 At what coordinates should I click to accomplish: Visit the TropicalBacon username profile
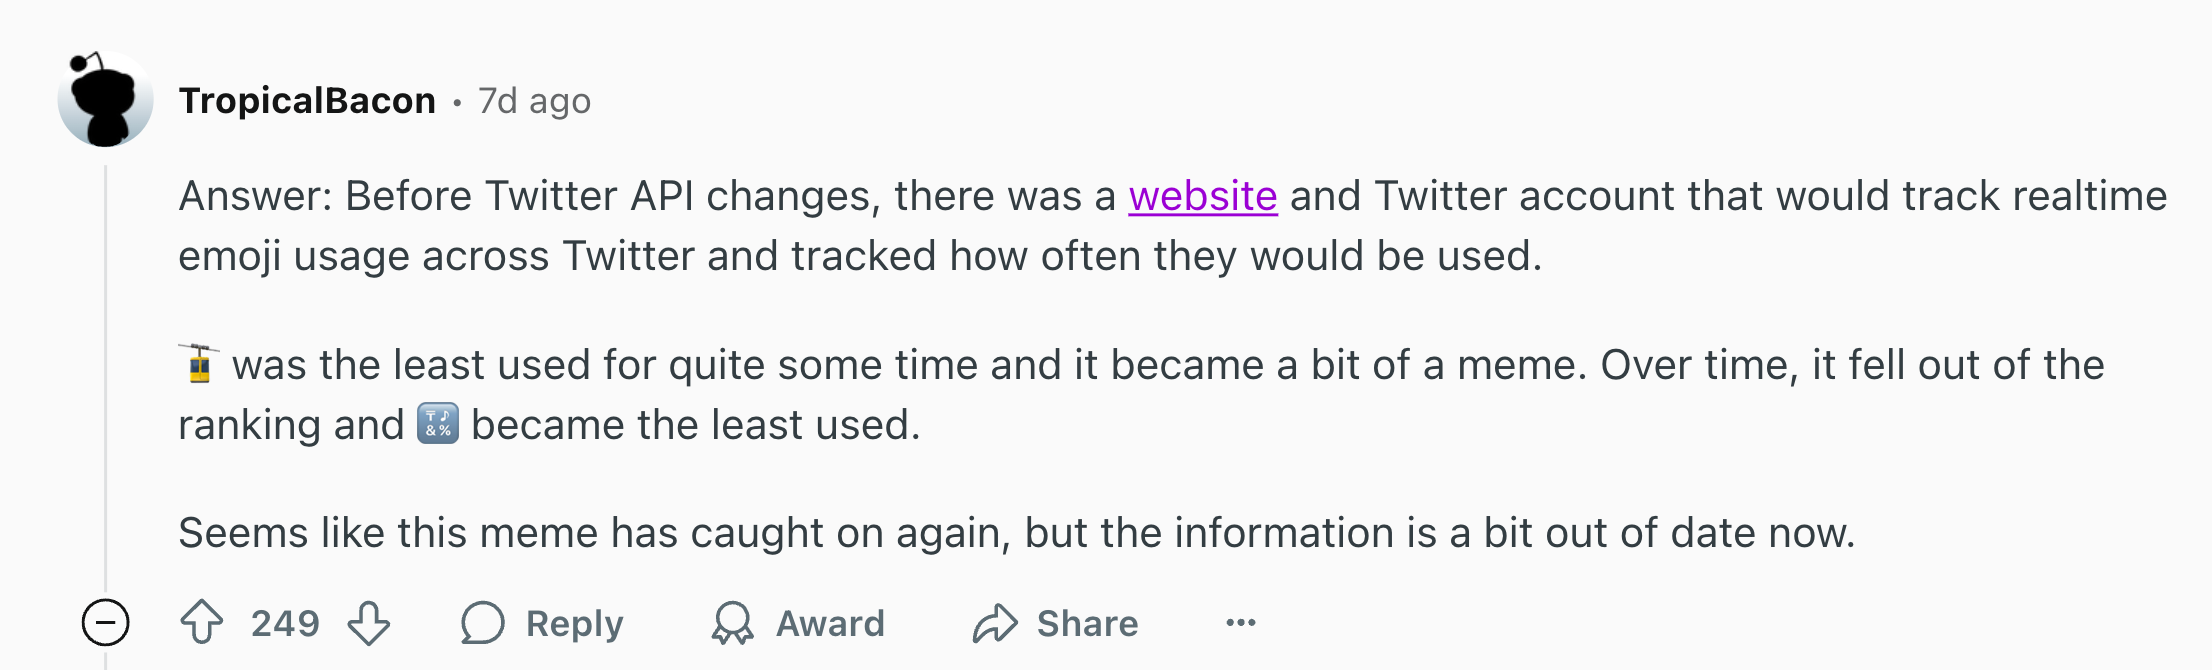pos(307,101)
